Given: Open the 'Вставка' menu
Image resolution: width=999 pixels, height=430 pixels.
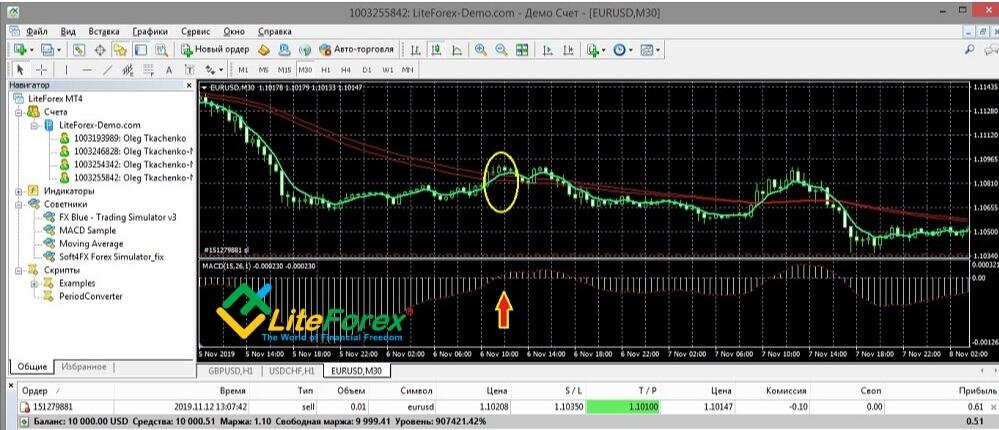Looking at the screenshot, I should 104,31.
